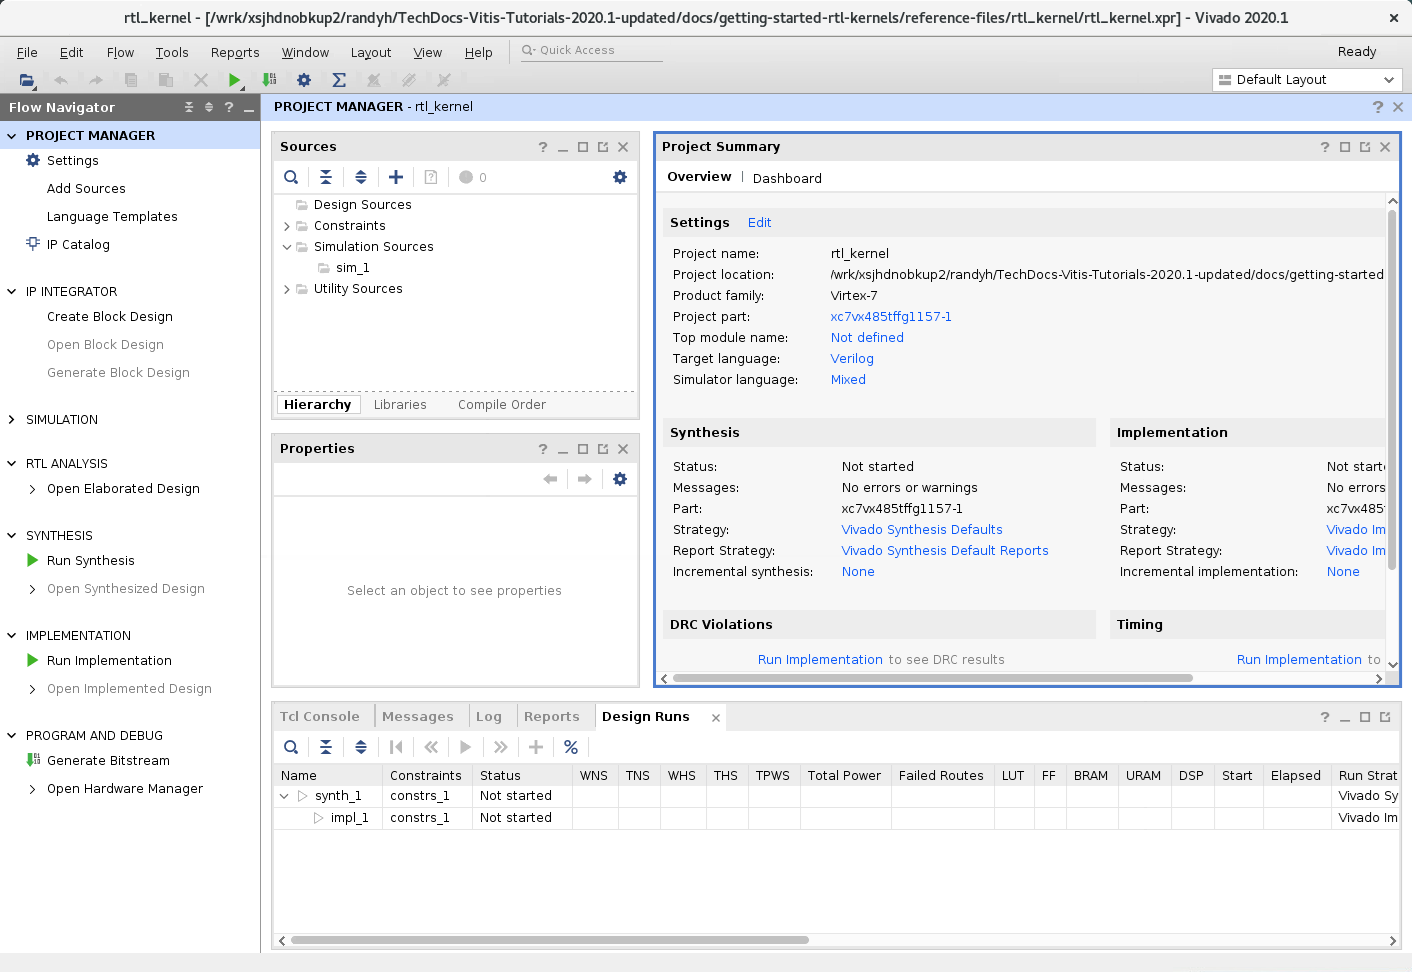Collapse the synth_1 run row
This screenshot has height=972, width=1412.
pos(284,796)
